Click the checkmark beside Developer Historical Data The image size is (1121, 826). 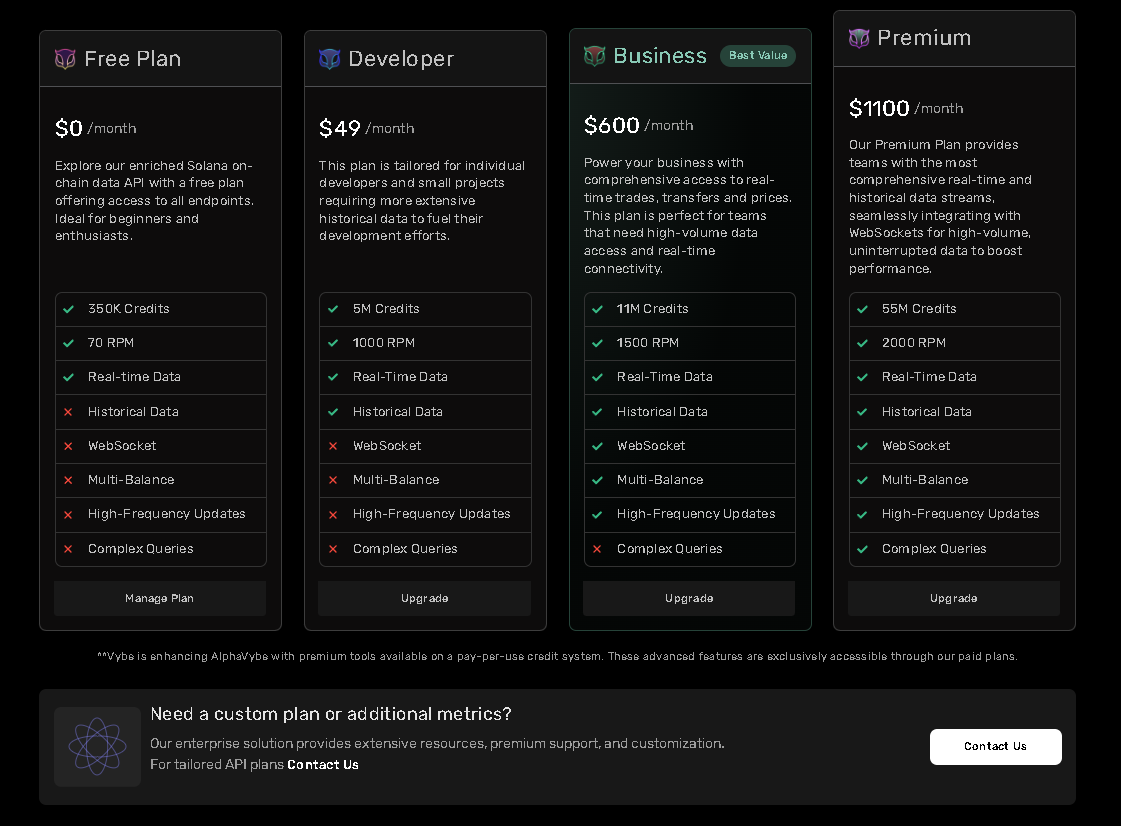pyautogui.click(x=333, y=412)
